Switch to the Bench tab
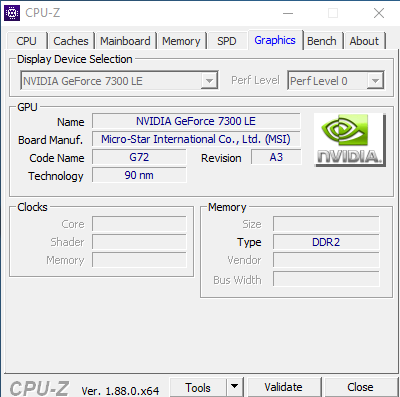400x397 pixels. pos(322,41)
